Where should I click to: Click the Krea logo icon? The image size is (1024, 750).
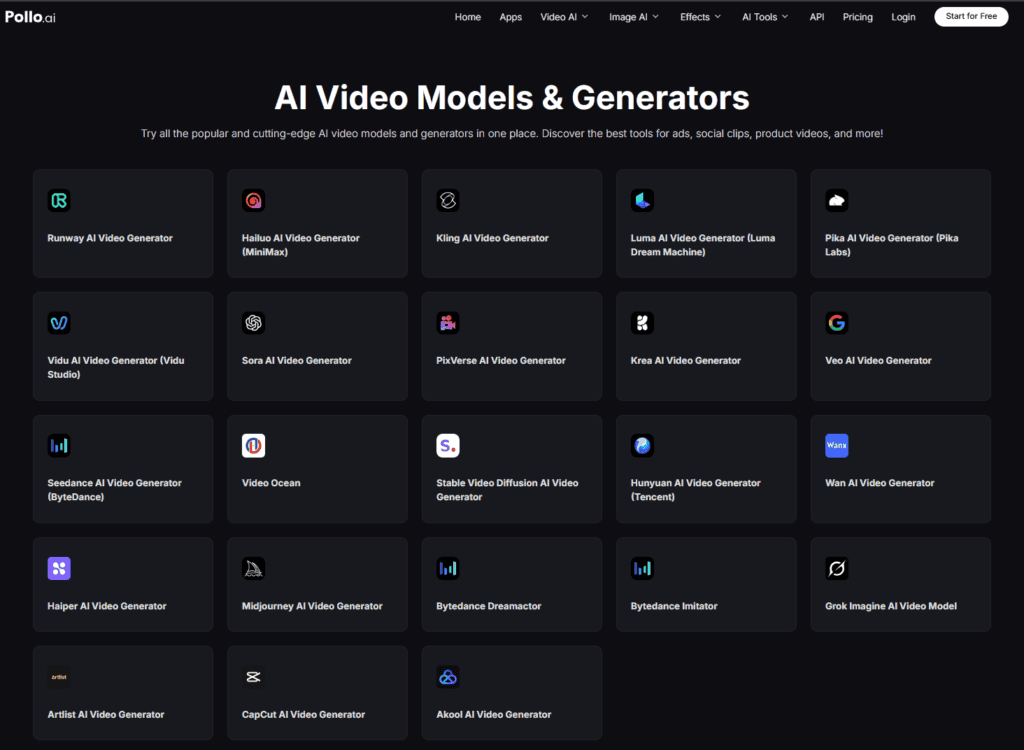642,323
